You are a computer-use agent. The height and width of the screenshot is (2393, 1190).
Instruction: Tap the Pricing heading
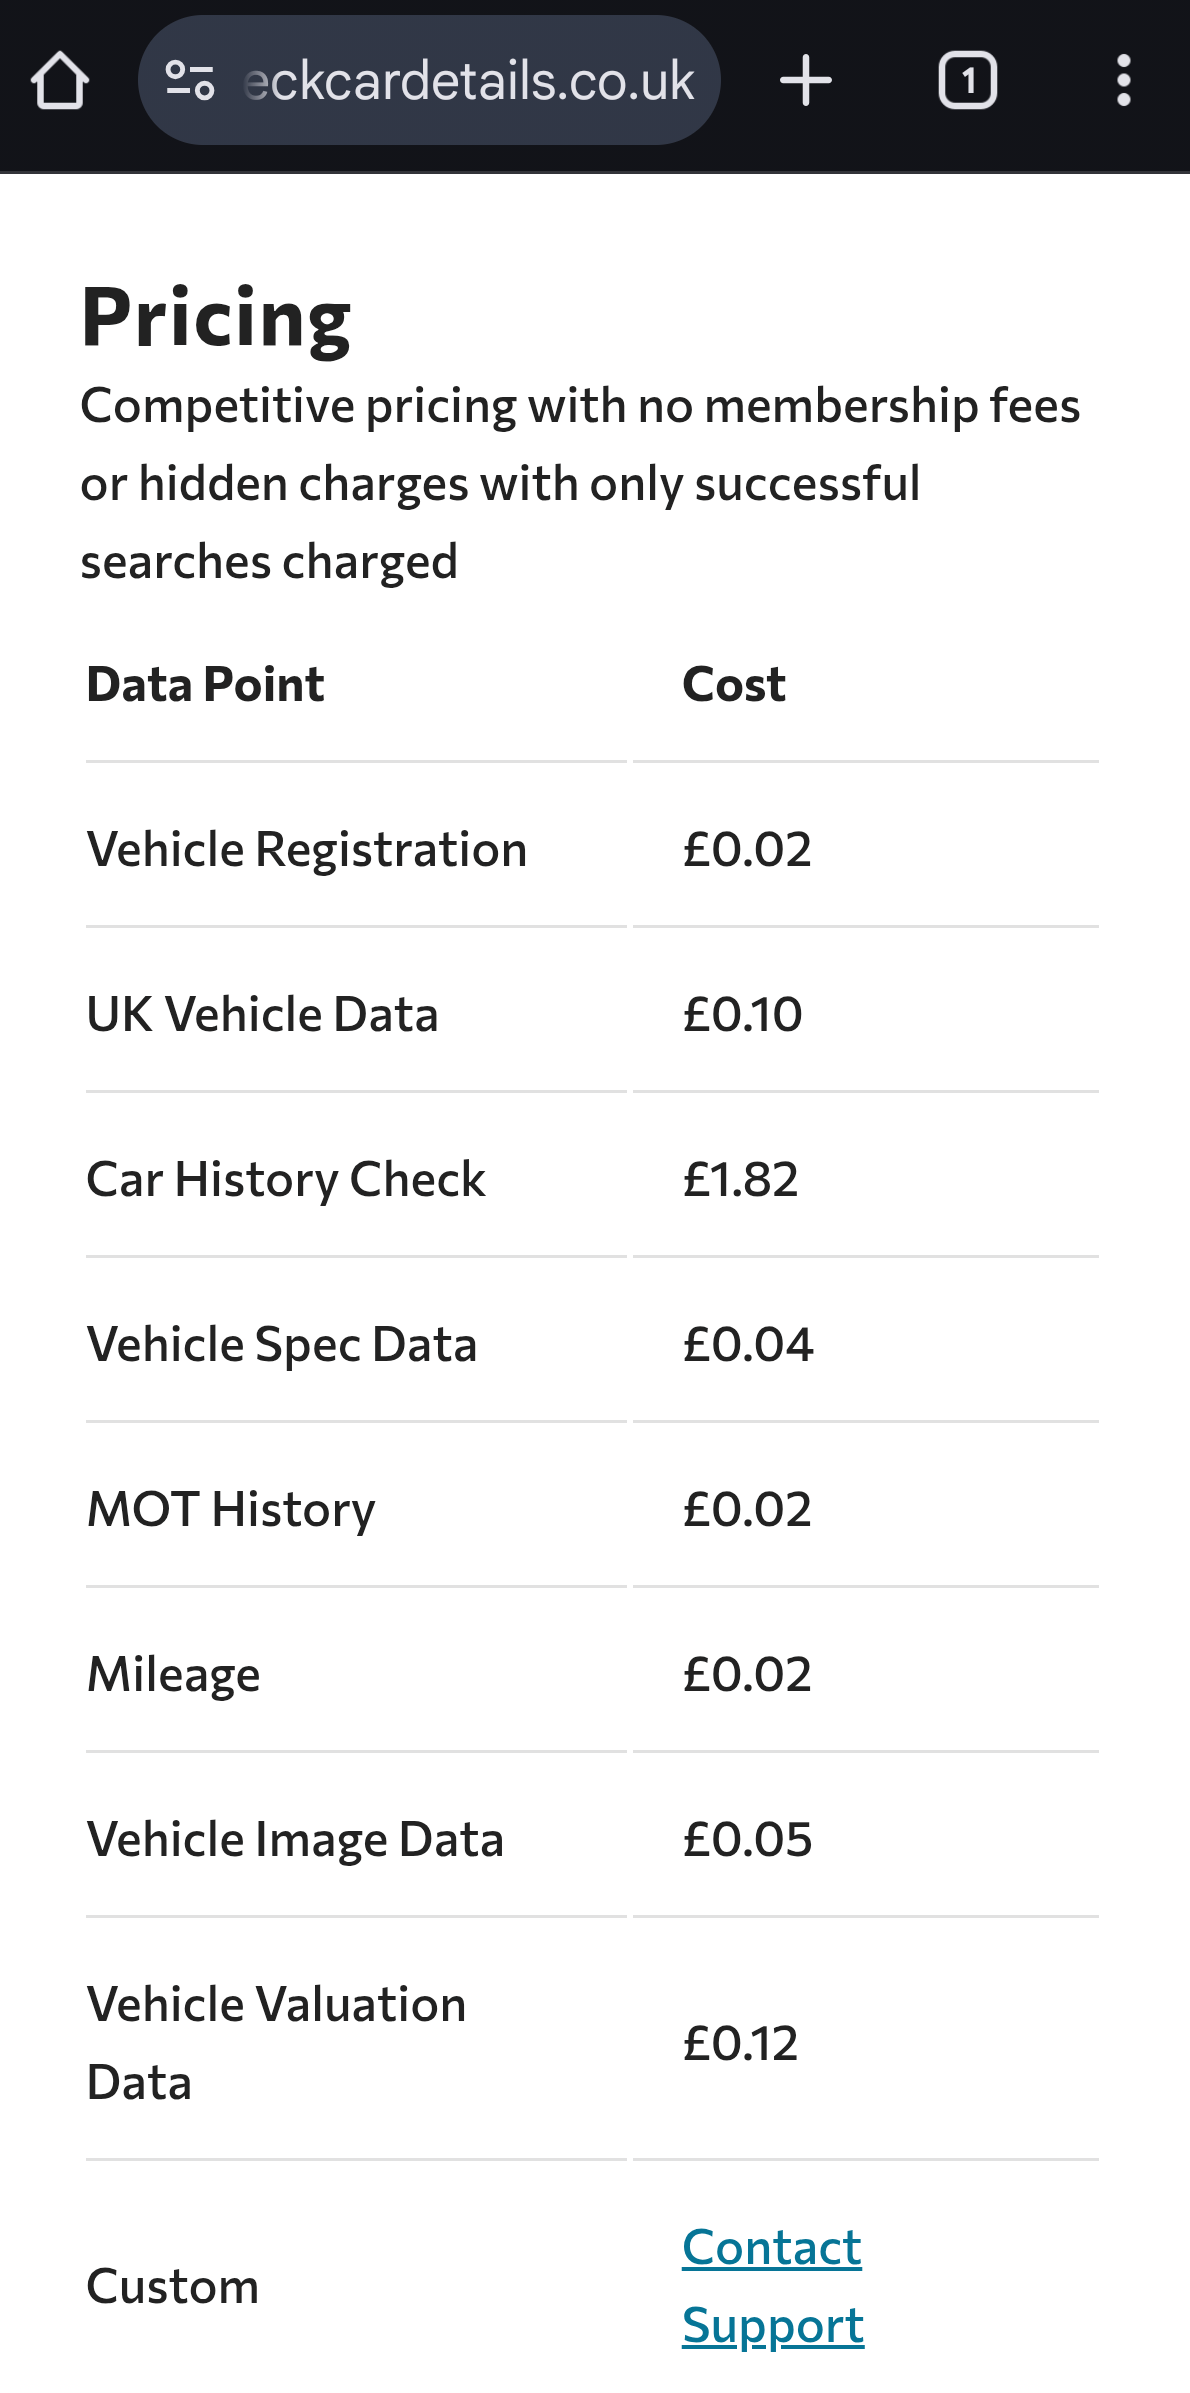coord(216,318)
